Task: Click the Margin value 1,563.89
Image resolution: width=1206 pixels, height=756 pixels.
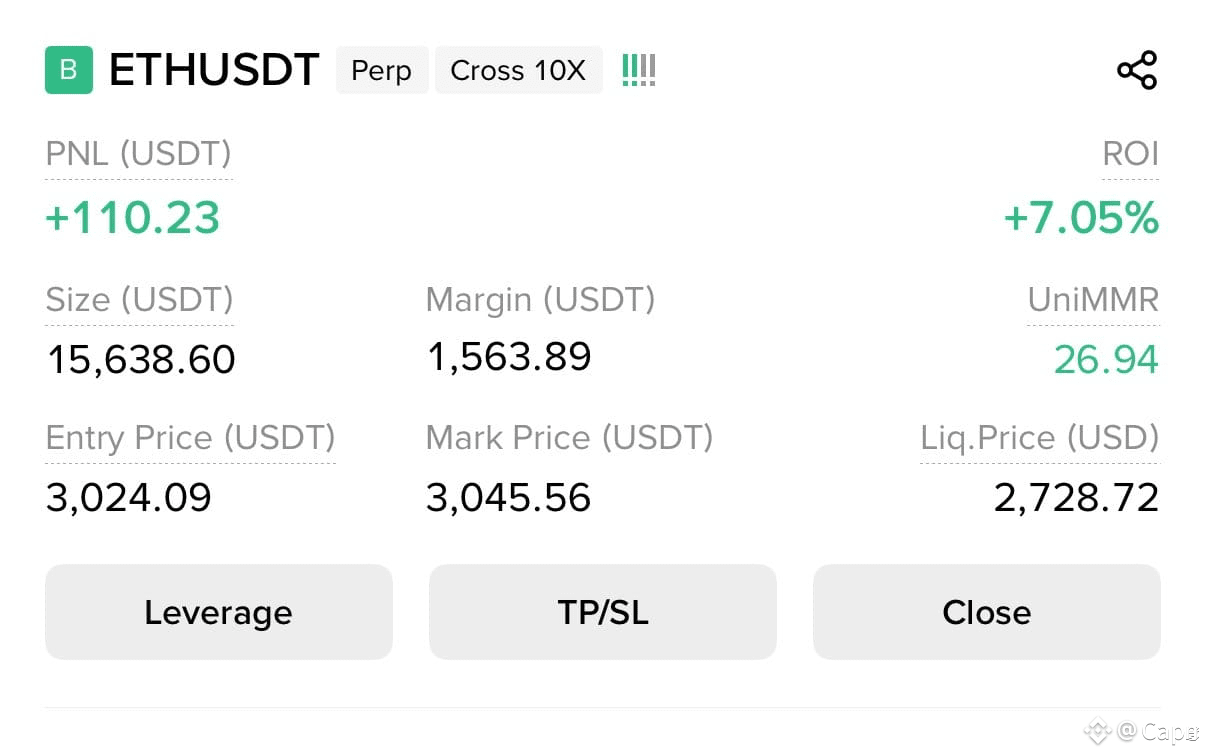Action: pos(509,357)
